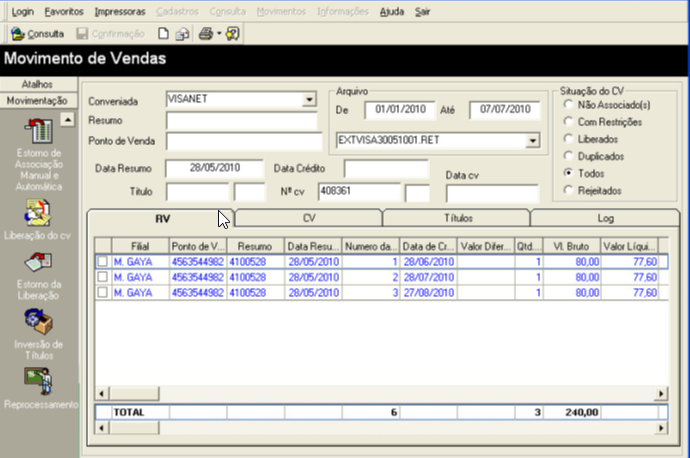This screenshot has width=690, height=458.
Task: Click date 28/06/2010 in Data de Cr column
Action: point(429,262)
